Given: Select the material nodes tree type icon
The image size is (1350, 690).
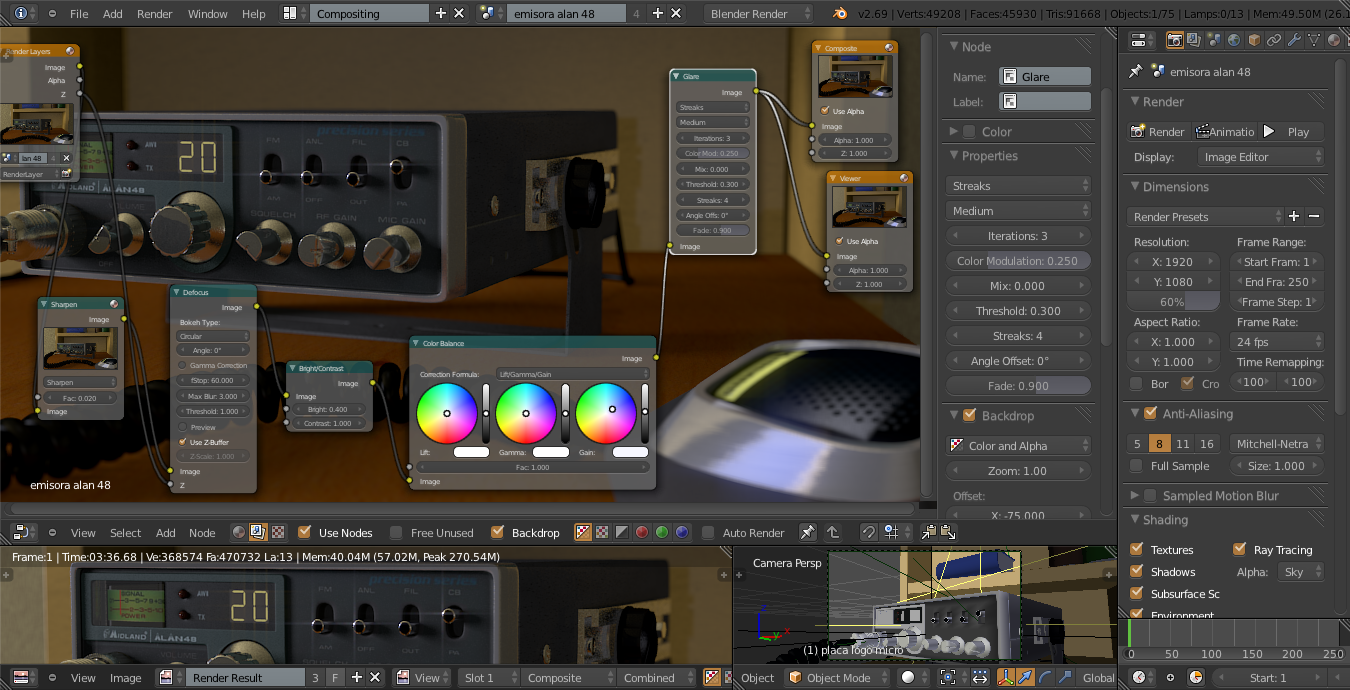Looking at the screenshot, I should click(239, 533).
